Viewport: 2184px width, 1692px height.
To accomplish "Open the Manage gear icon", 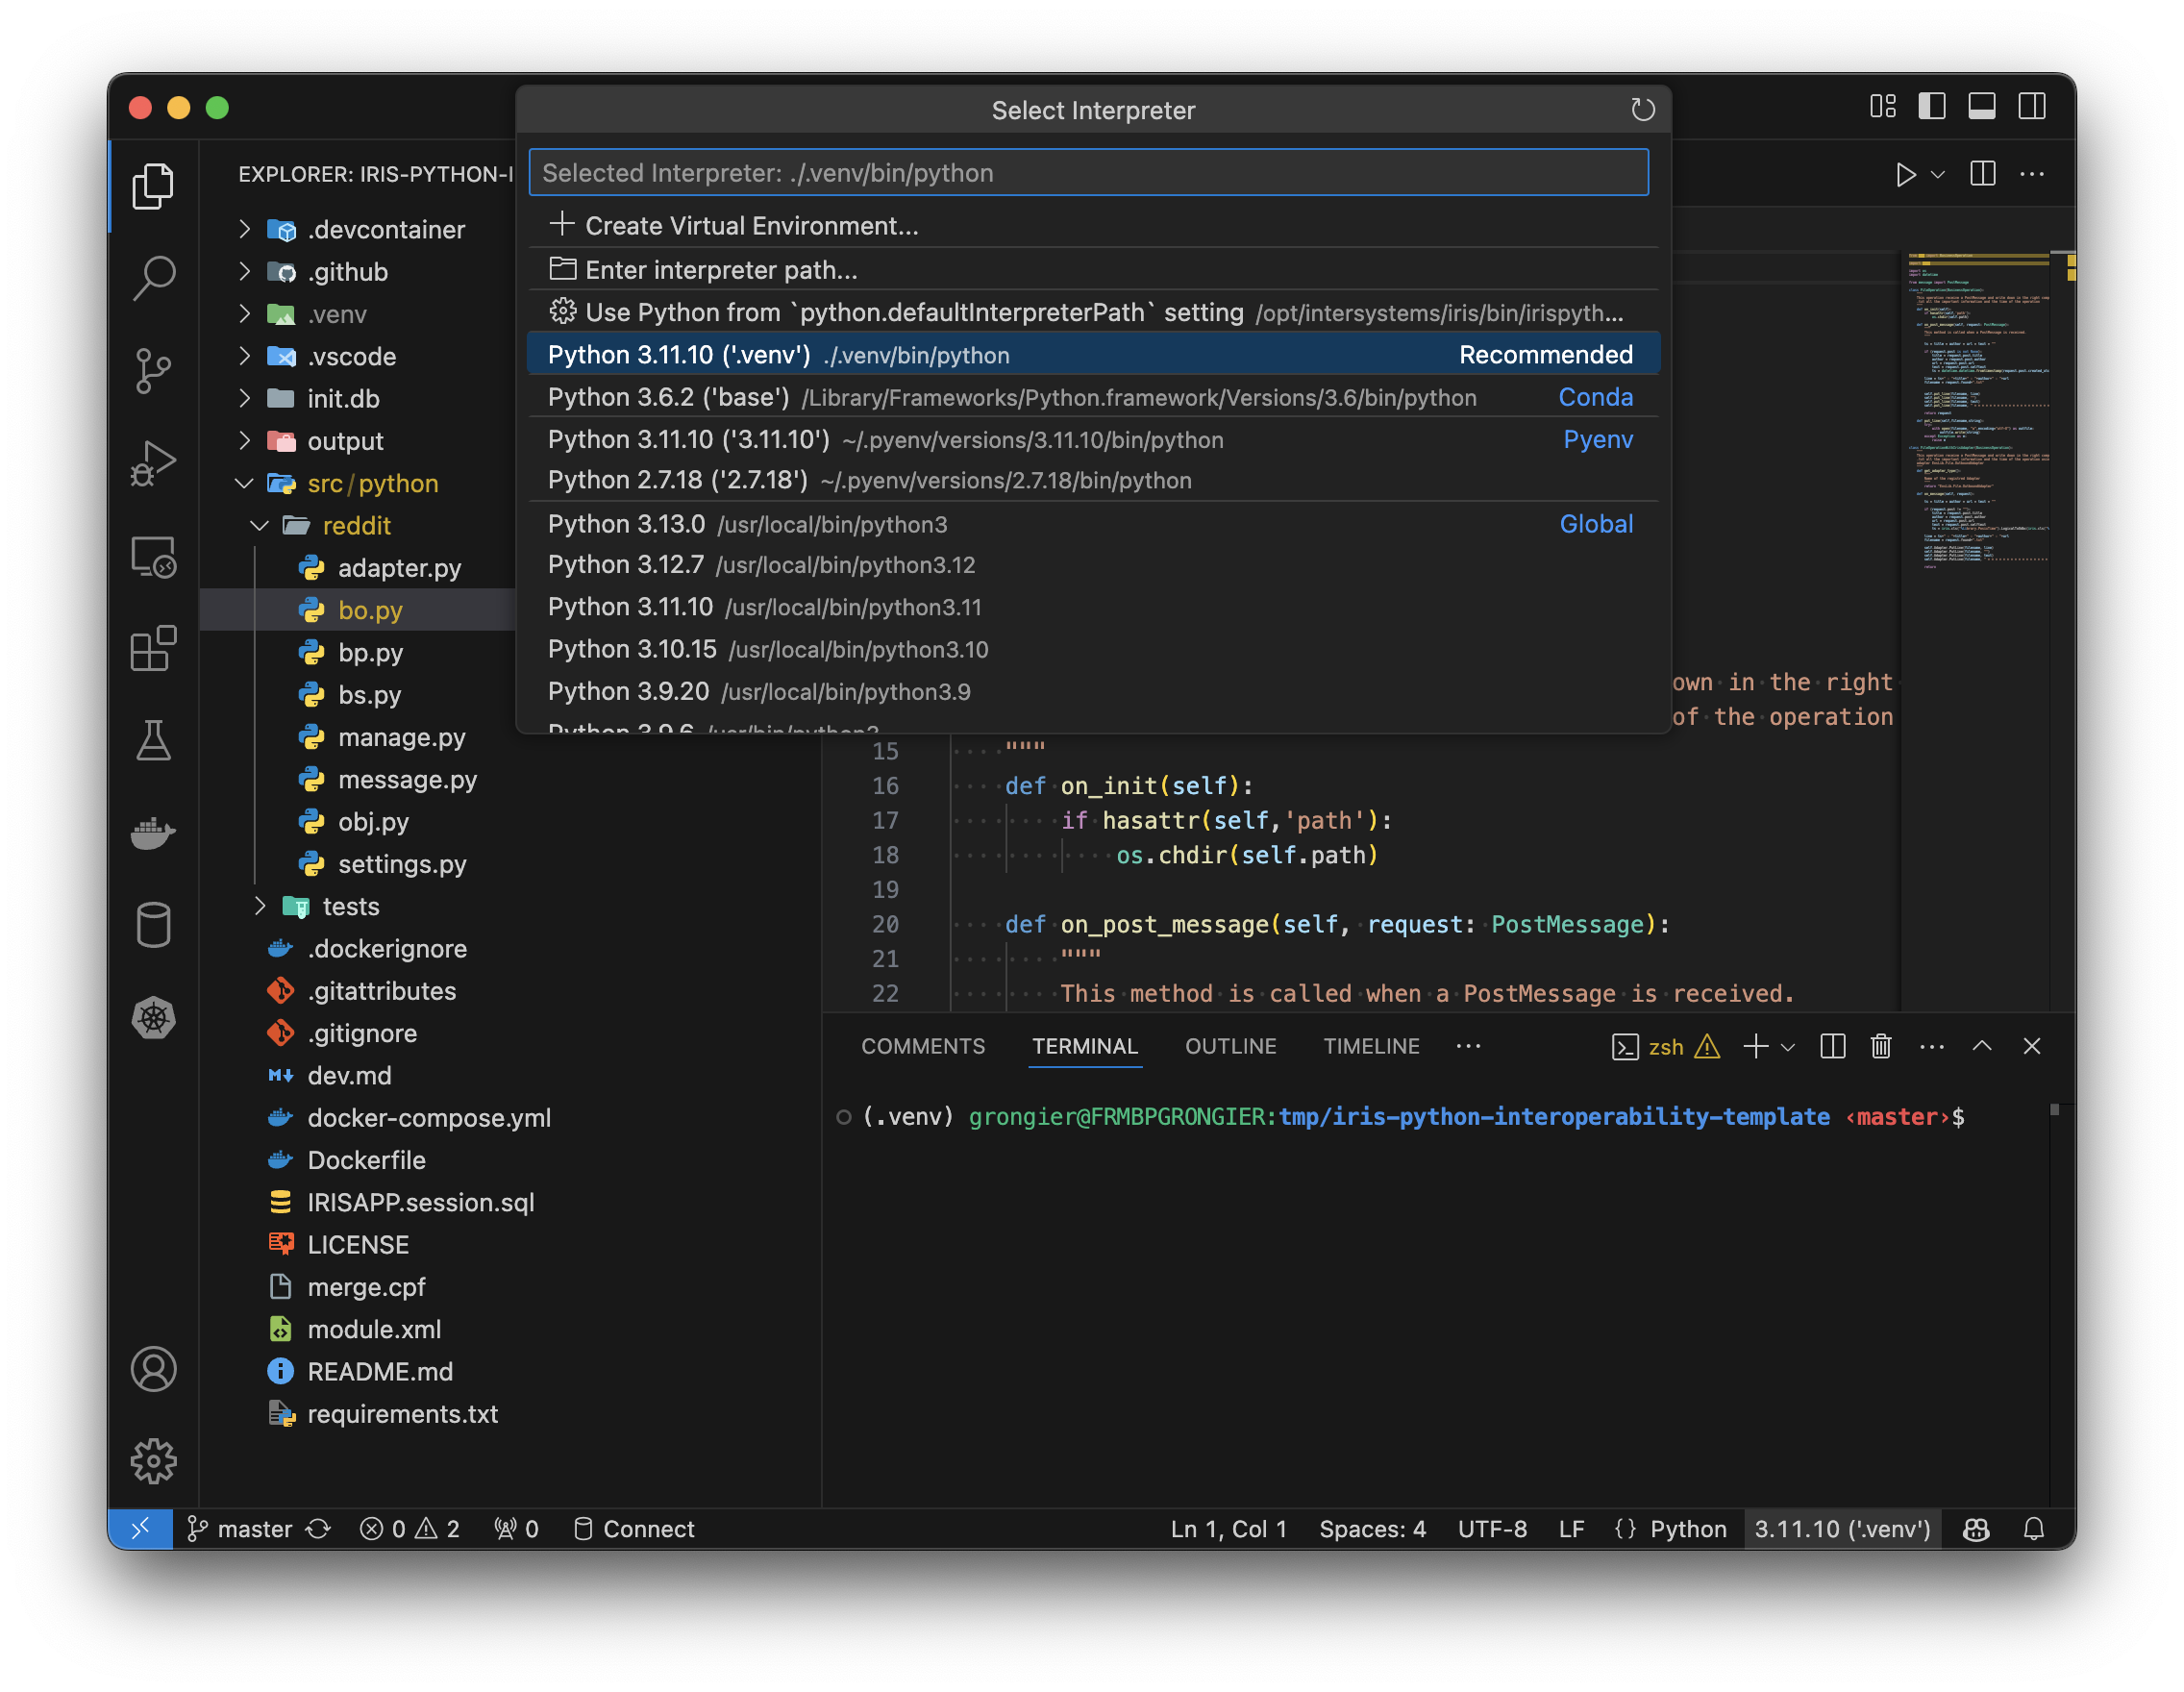I will click(153, 1461).
